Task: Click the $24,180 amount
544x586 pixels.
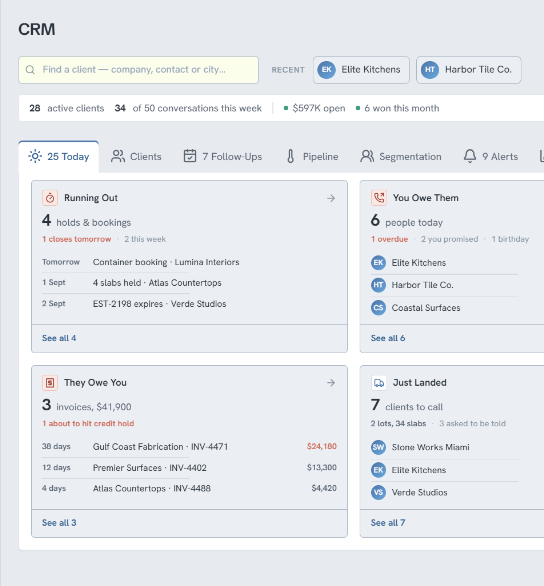Action: coord(322,446)
